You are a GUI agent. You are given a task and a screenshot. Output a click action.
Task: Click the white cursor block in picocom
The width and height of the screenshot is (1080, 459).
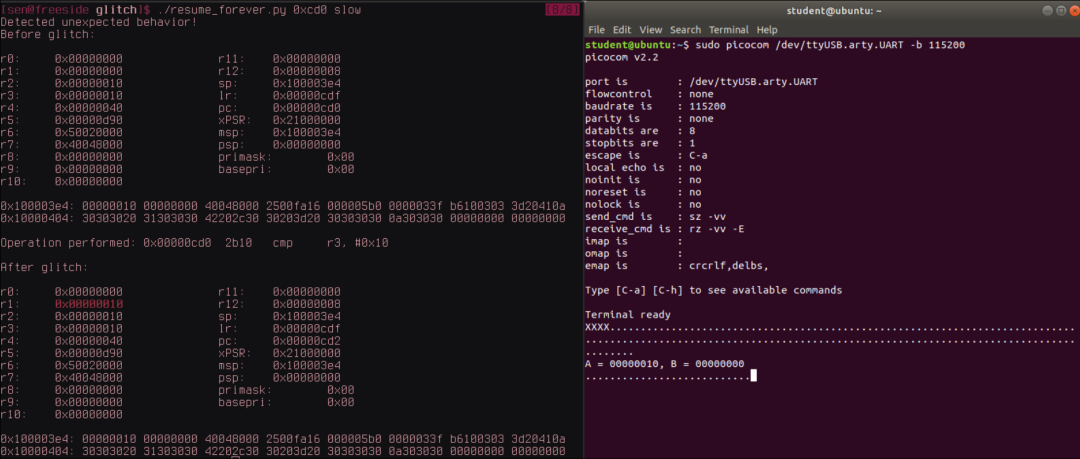754,376
